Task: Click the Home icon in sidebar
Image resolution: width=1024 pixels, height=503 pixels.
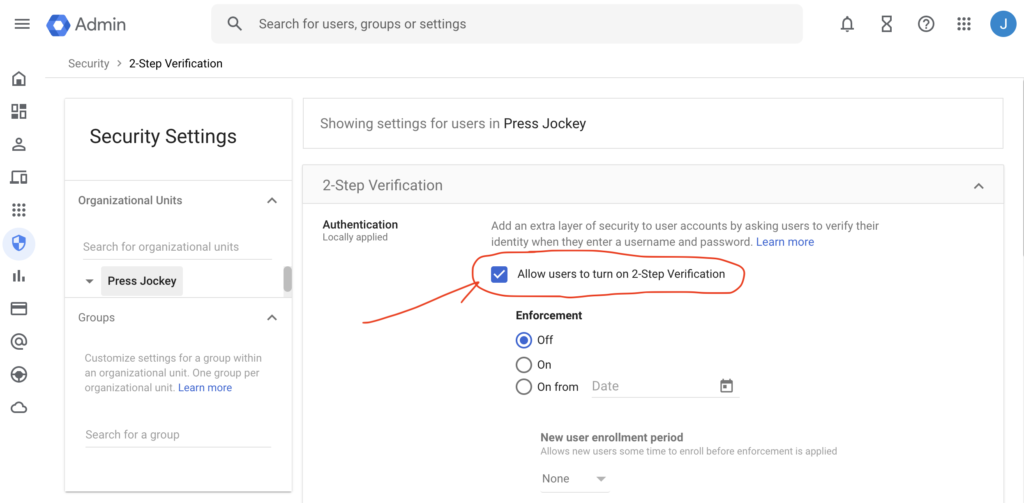Action: [18, 79]
